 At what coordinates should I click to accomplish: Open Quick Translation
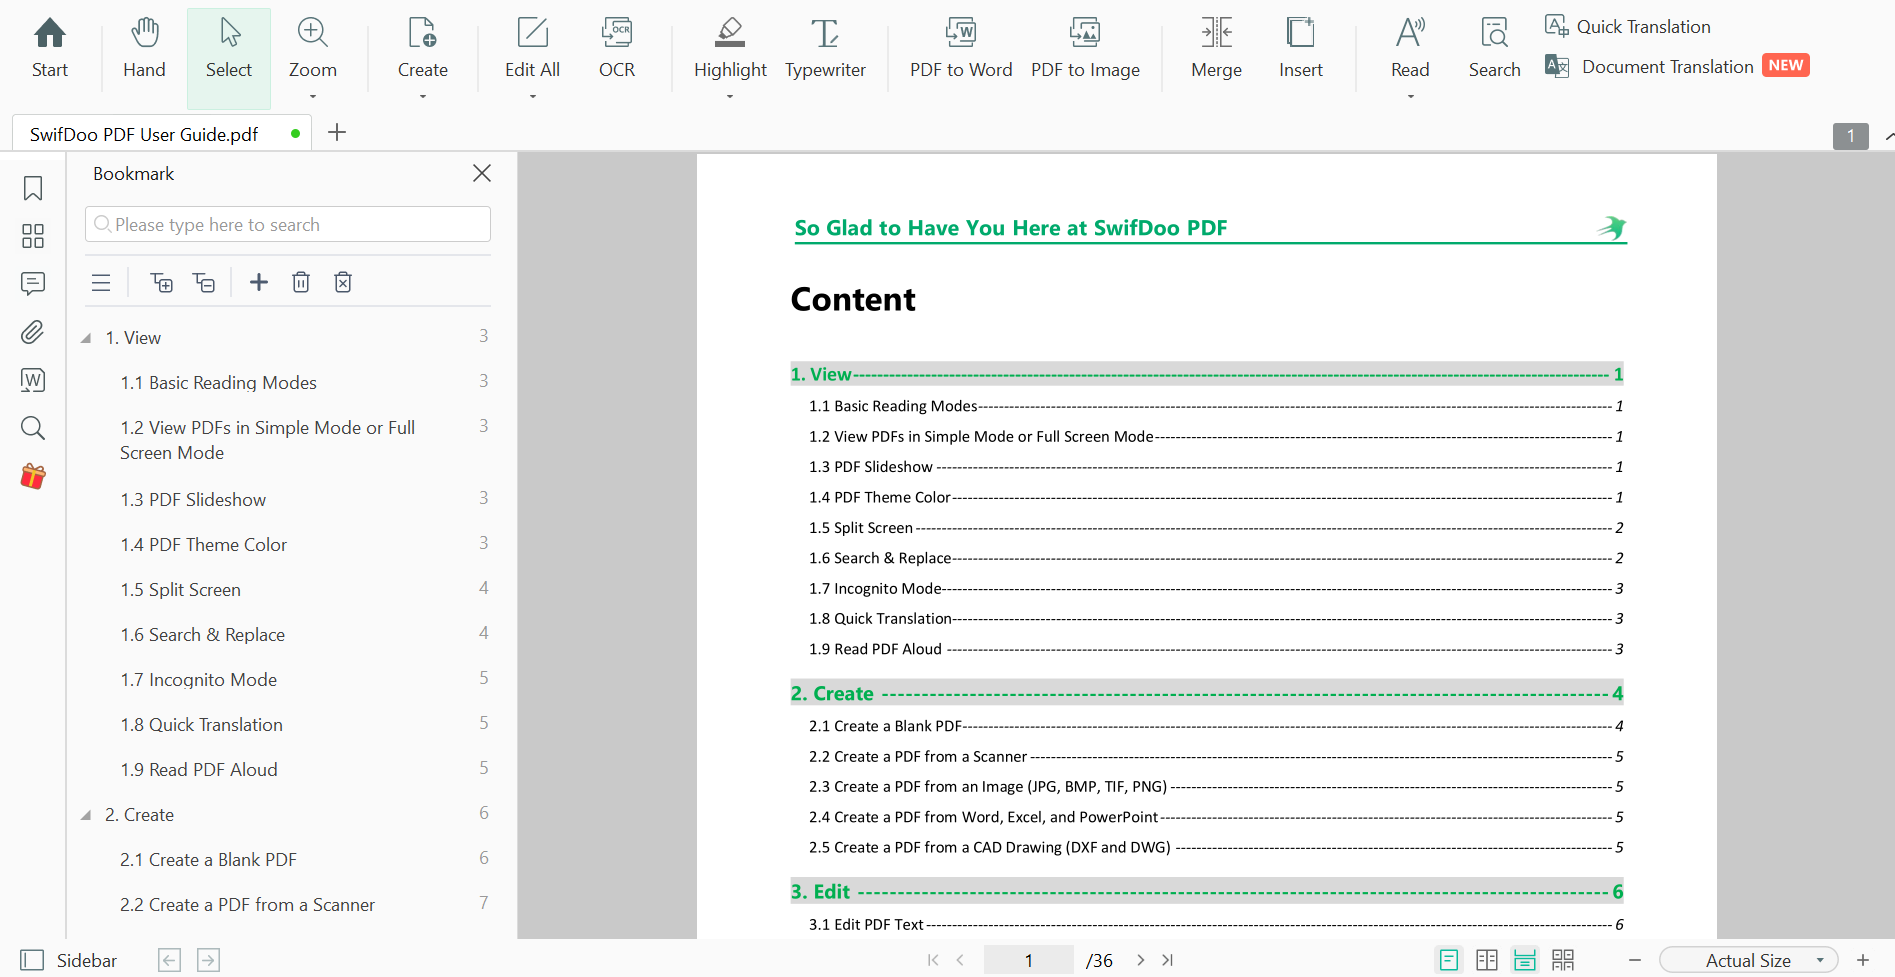point(1628,26)
